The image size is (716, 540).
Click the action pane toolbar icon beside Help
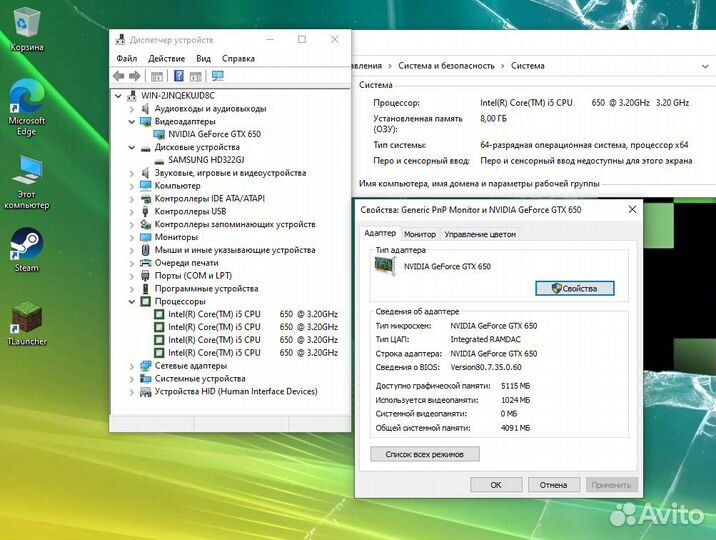pyautogui.click(x=195, y=76)
